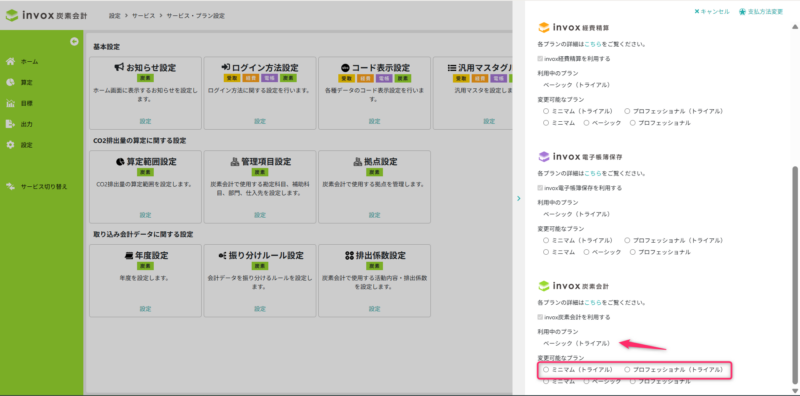
Task: Click the hierarchy icon on 管理項目設定 card
Action: [235, 162]
